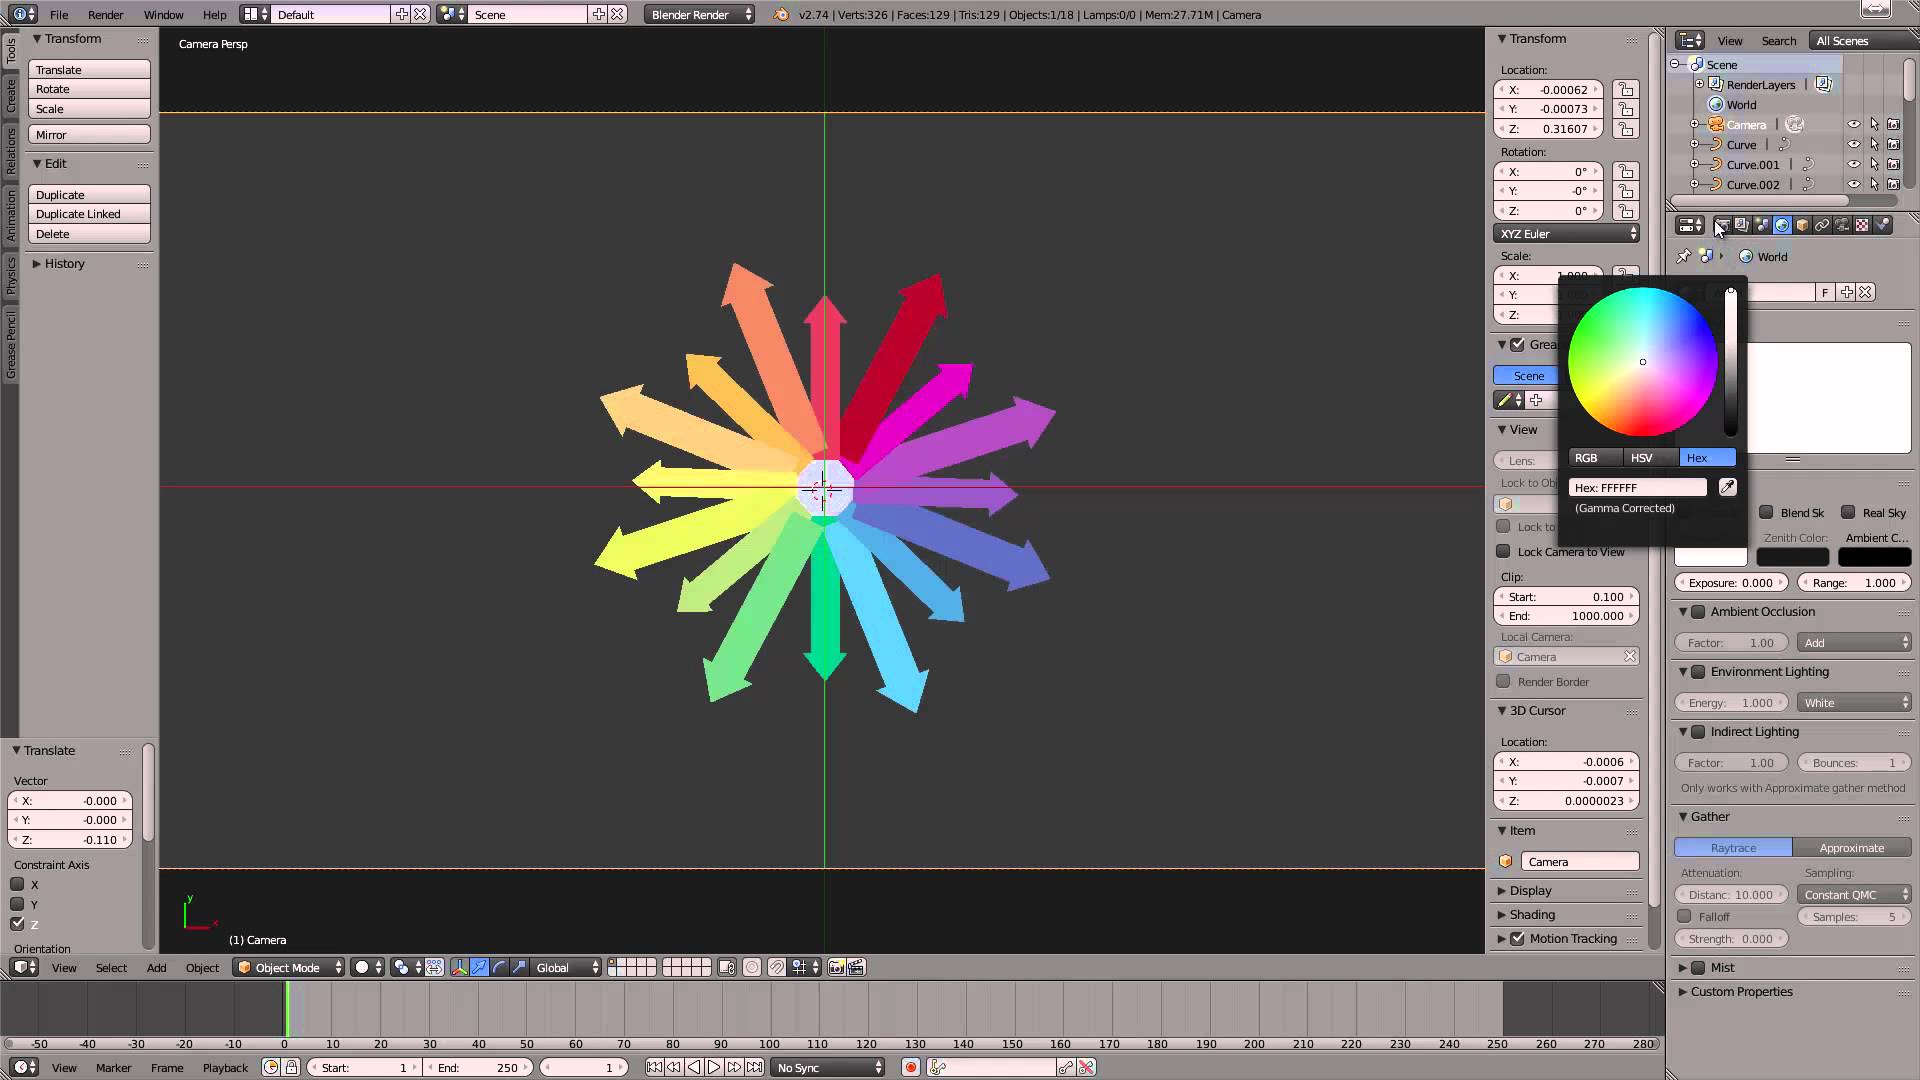The width and height of the screenshot is (1920, 1080).
Task: Check the X constraint axis checkbox
Action: click(17, 884)
